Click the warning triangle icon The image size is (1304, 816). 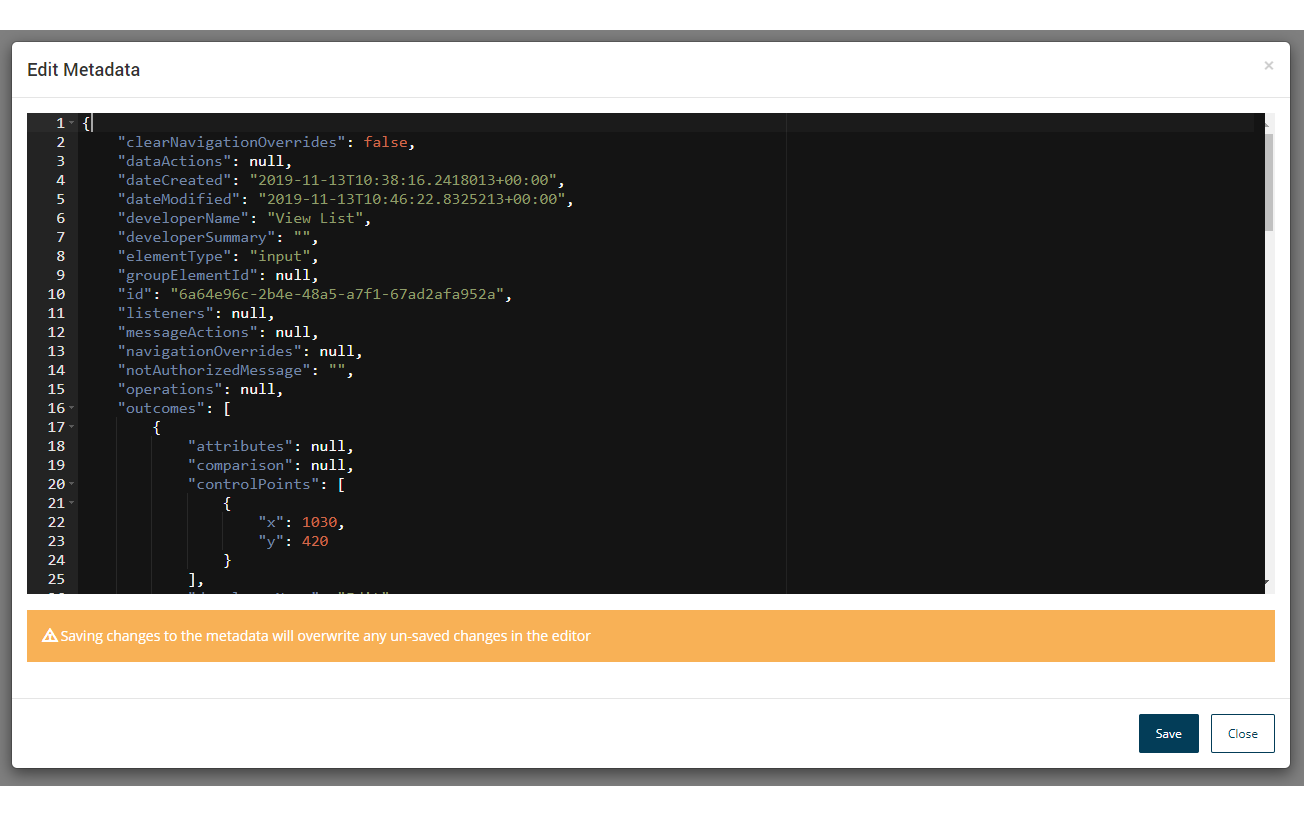(x=50, y=636)
